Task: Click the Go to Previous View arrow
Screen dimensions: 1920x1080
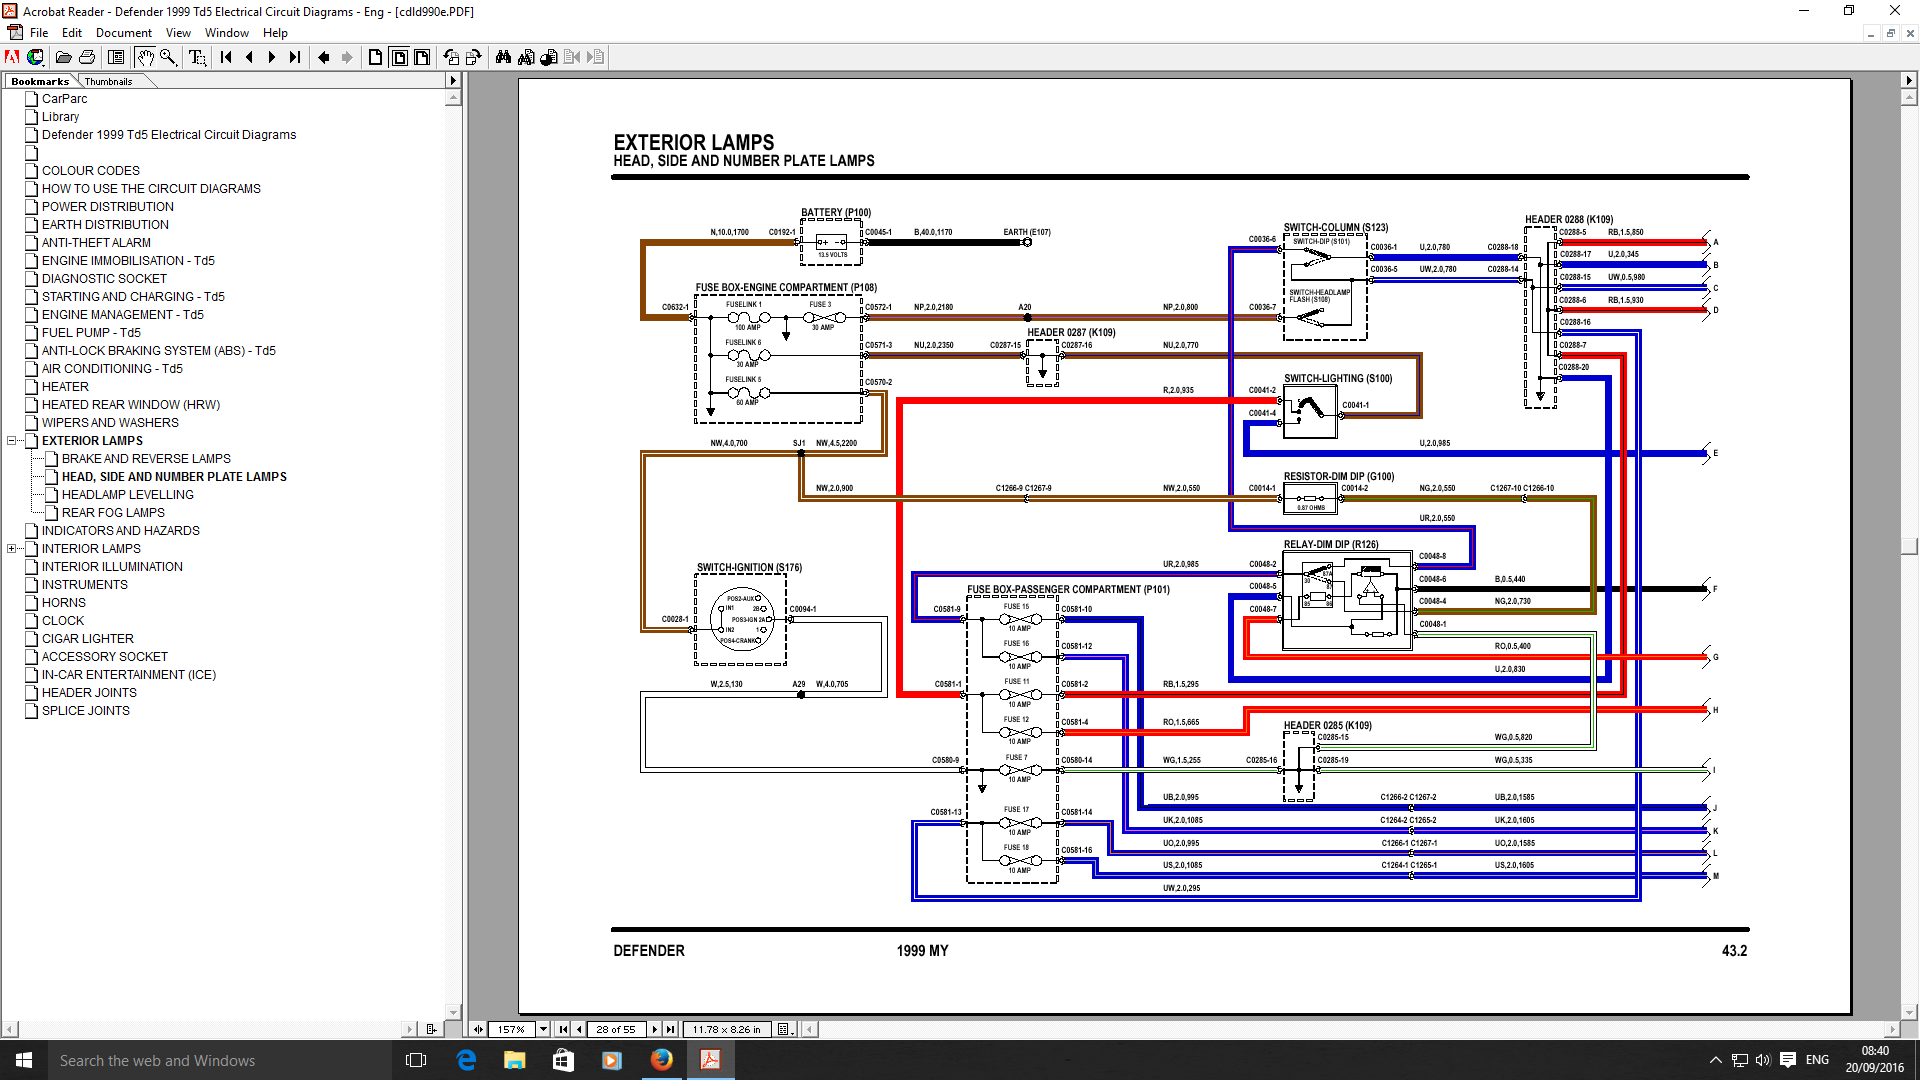Action: coord(324,58)
